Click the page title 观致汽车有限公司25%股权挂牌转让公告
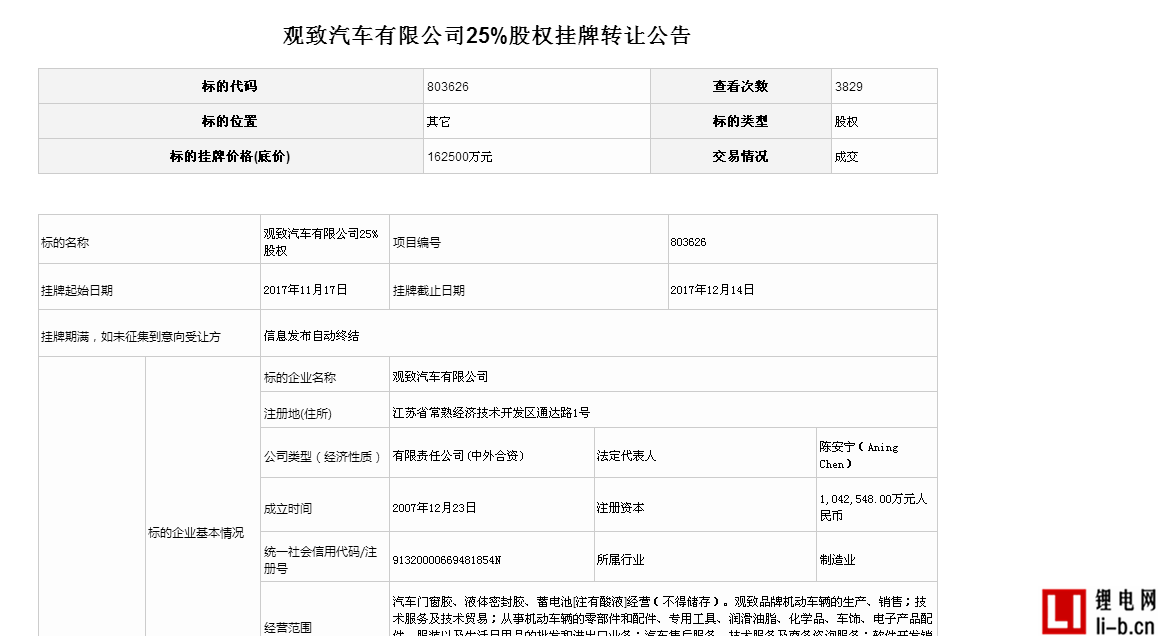 pyautogui.click(x=487, y=35)
